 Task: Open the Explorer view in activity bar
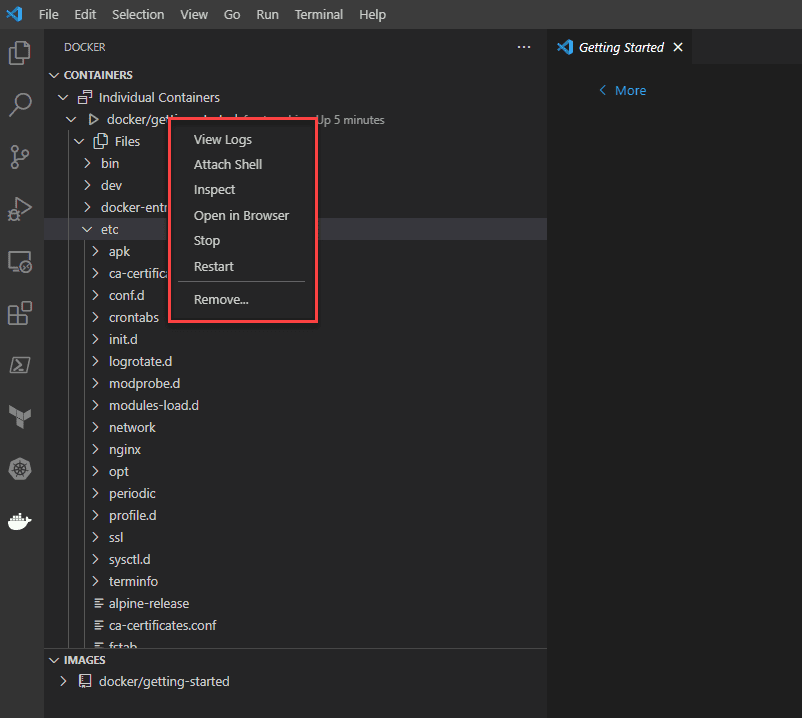(20, 52)
